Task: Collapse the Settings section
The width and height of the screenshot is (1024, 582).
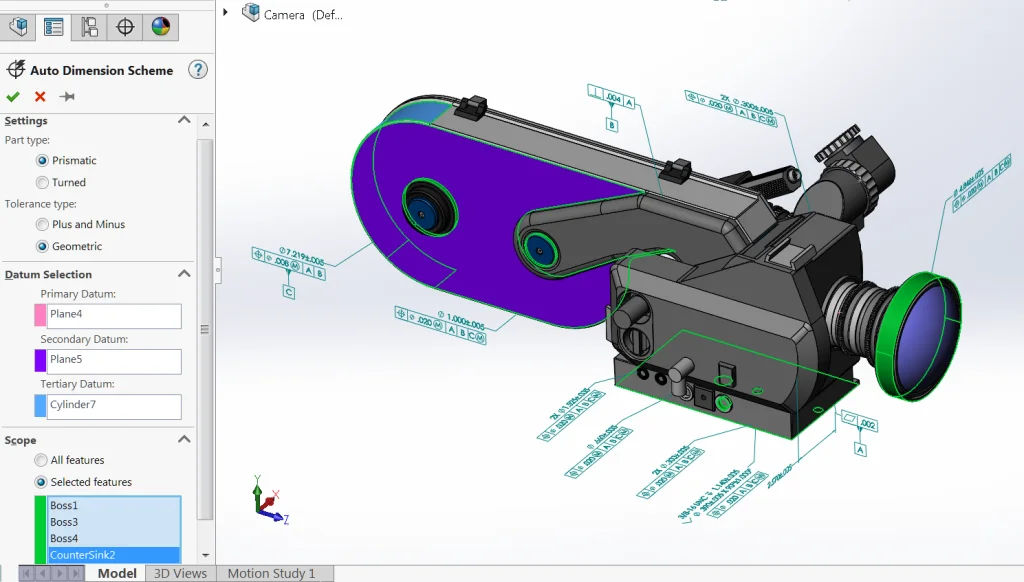Action: coord(183,120)
